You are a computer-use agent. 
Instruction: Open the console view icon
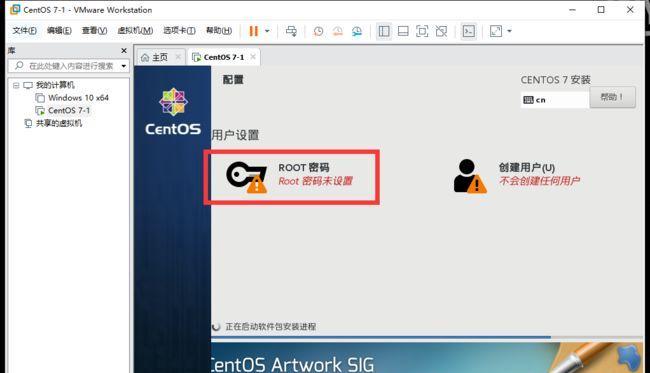coord(469,31)
